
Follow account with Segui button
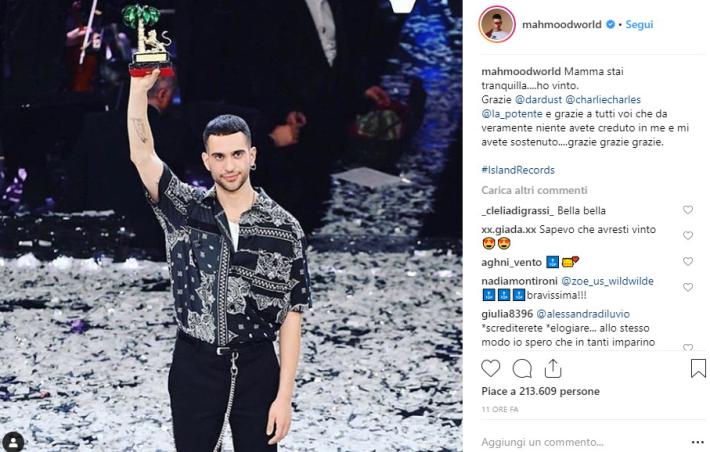[x=639, y=24]
